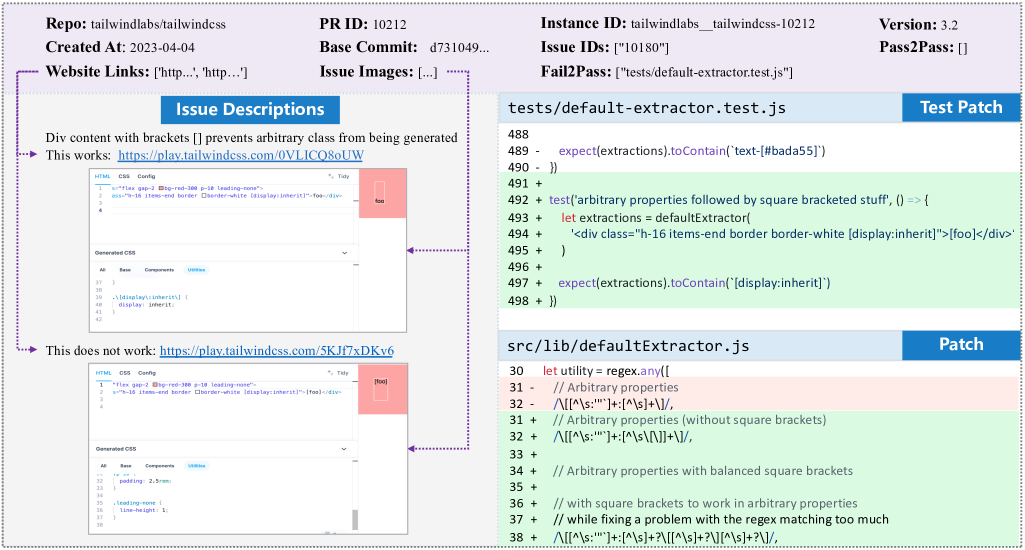Collapse Generated CSS panel in lower playground
This screenshot has height=550, width=1025.
(344, 449)
